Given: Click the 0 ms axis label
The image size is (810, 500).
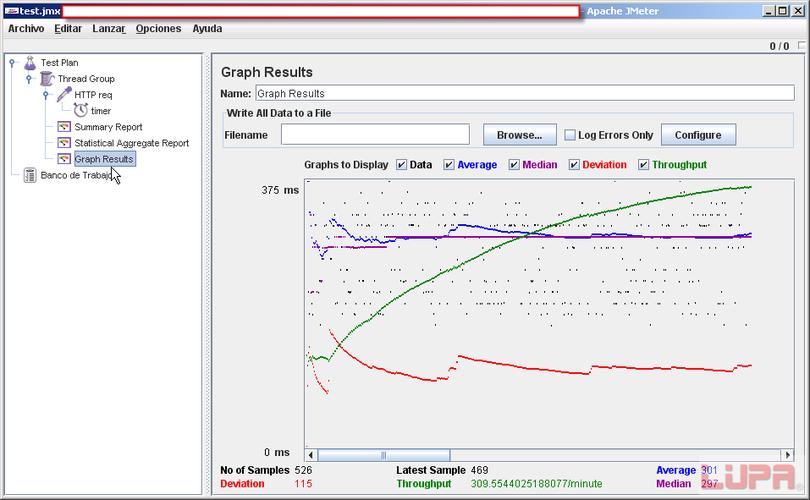Looking at the screenshot, I should click(x=277, y=452).
